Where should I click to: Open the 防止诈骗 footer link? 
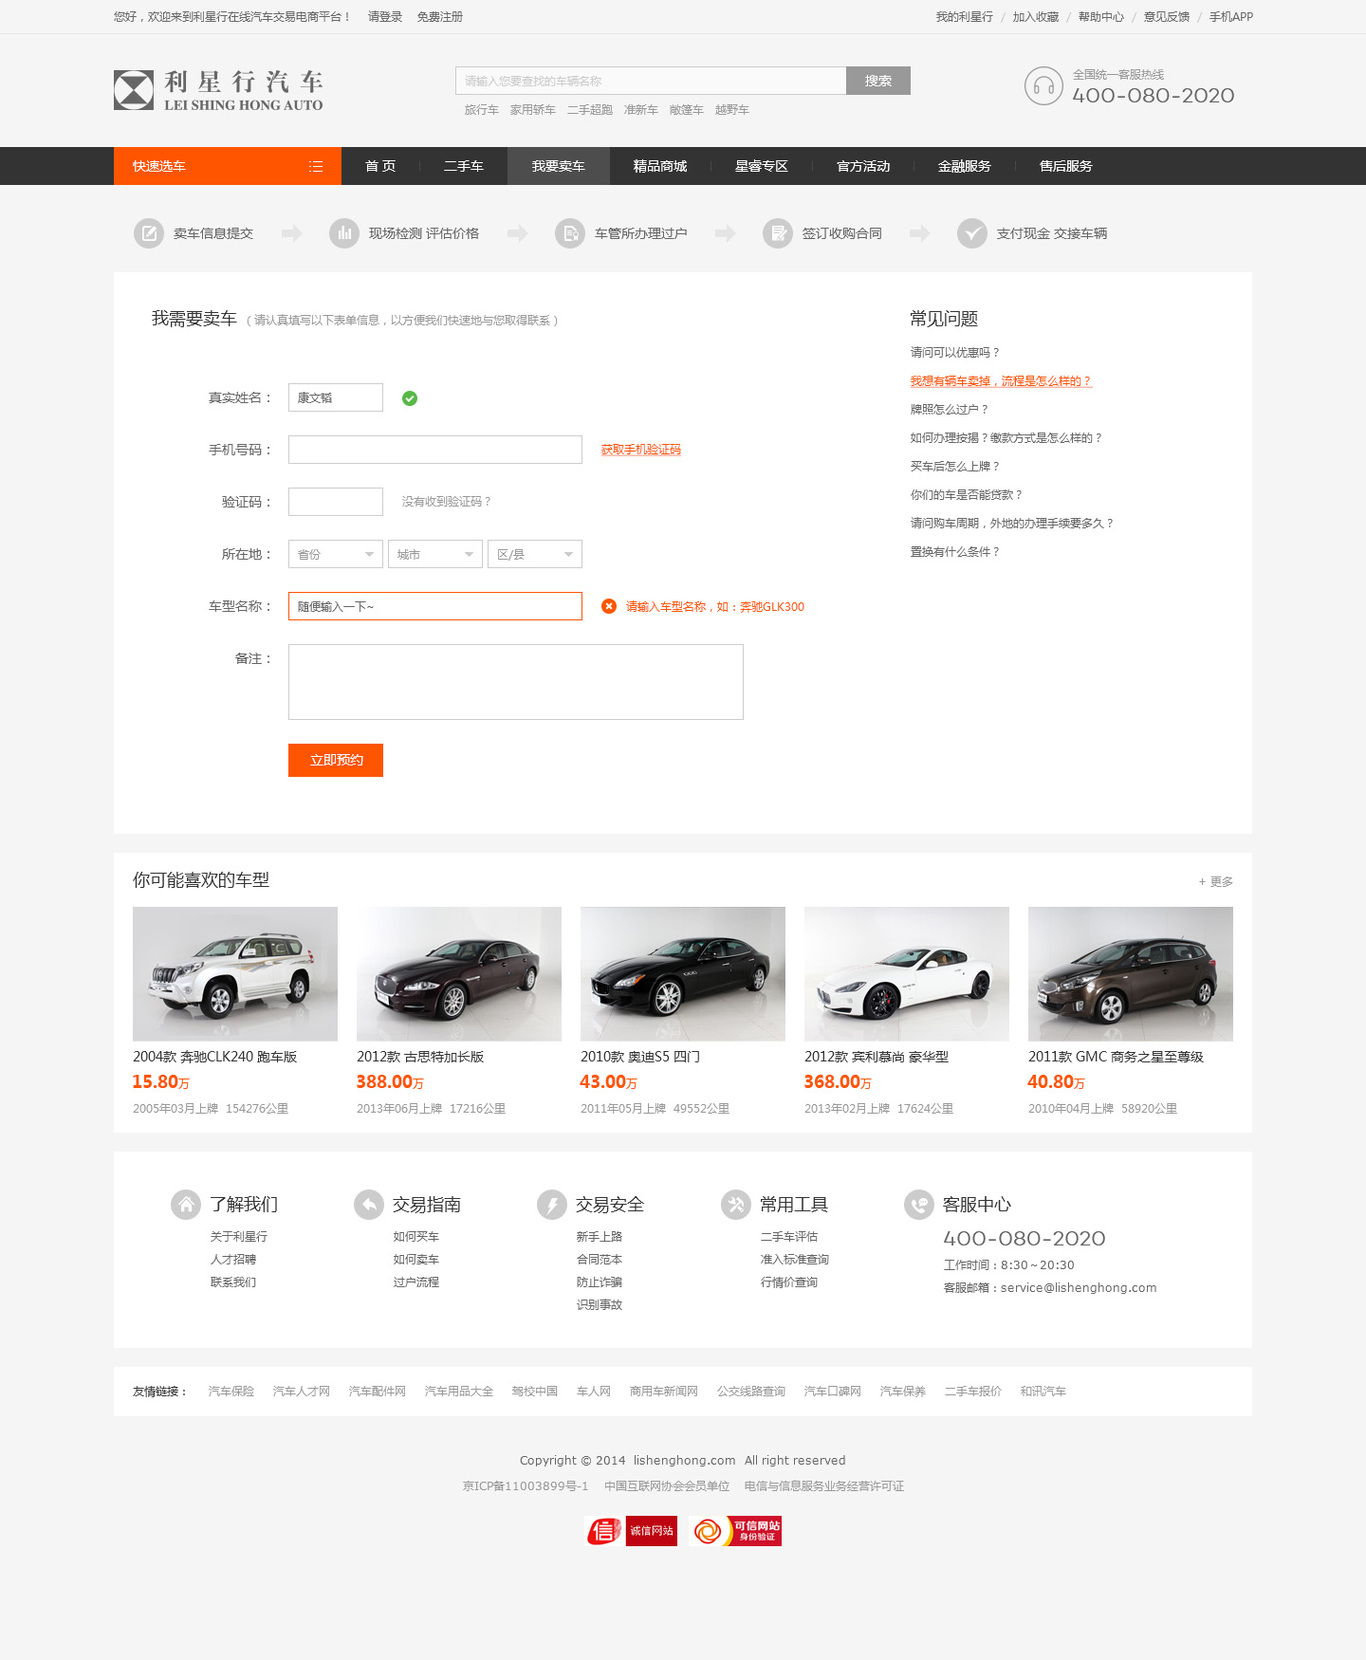[x=599, y=1282]
